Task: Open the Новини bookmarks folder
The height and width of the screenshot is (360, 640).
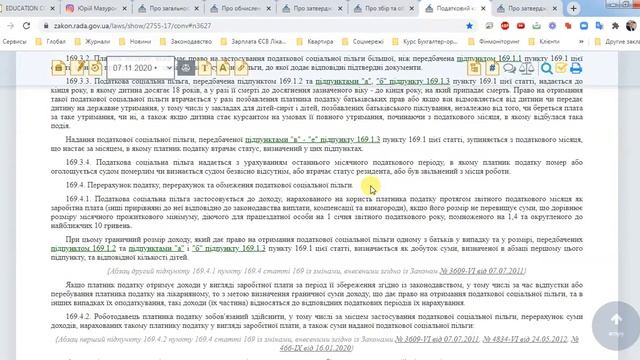Action: pos(135,42)
